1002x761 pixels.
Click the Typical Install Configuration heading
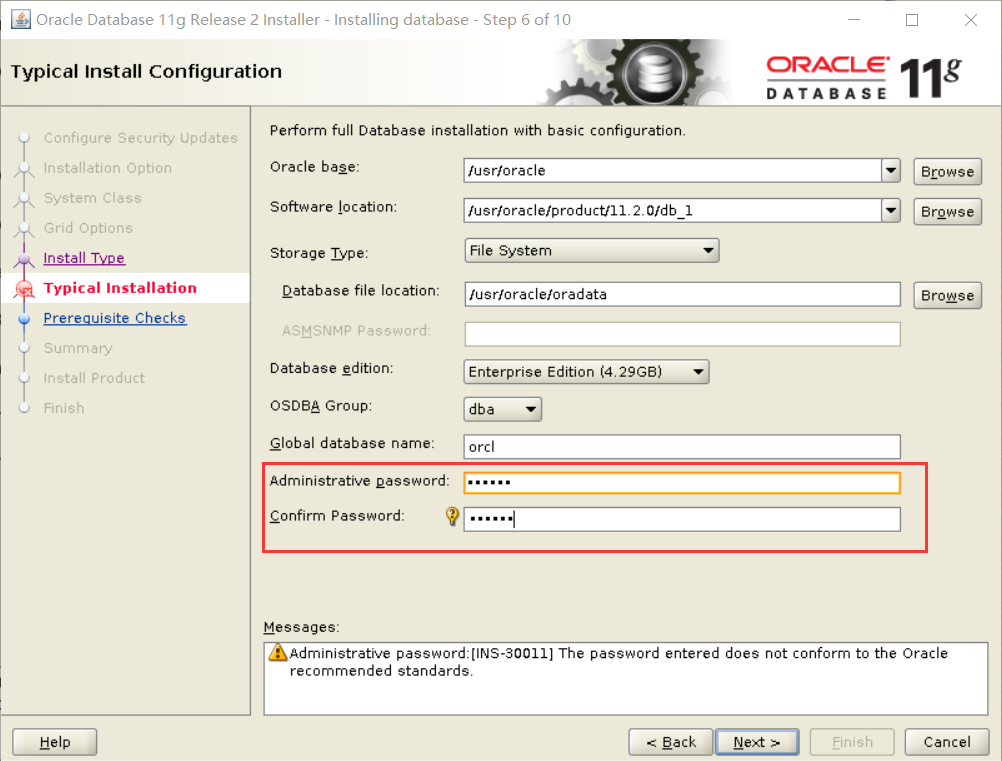146,71
